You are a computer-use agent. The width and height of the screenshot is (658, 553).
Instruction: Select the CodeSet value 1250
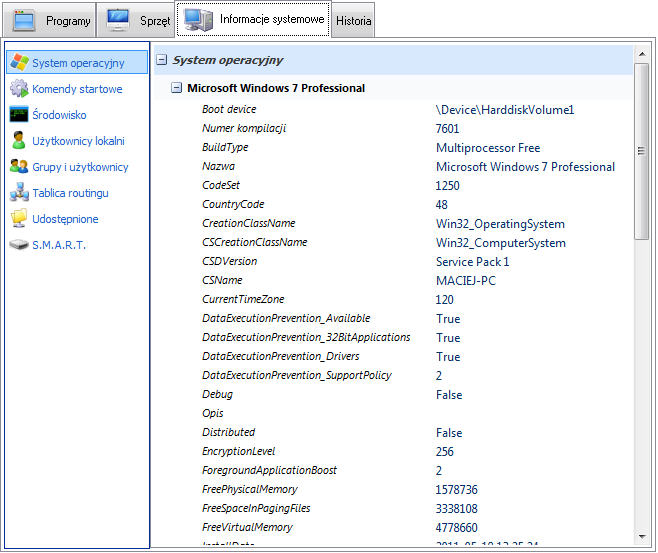pyautogui.click(x=447, y=186)
